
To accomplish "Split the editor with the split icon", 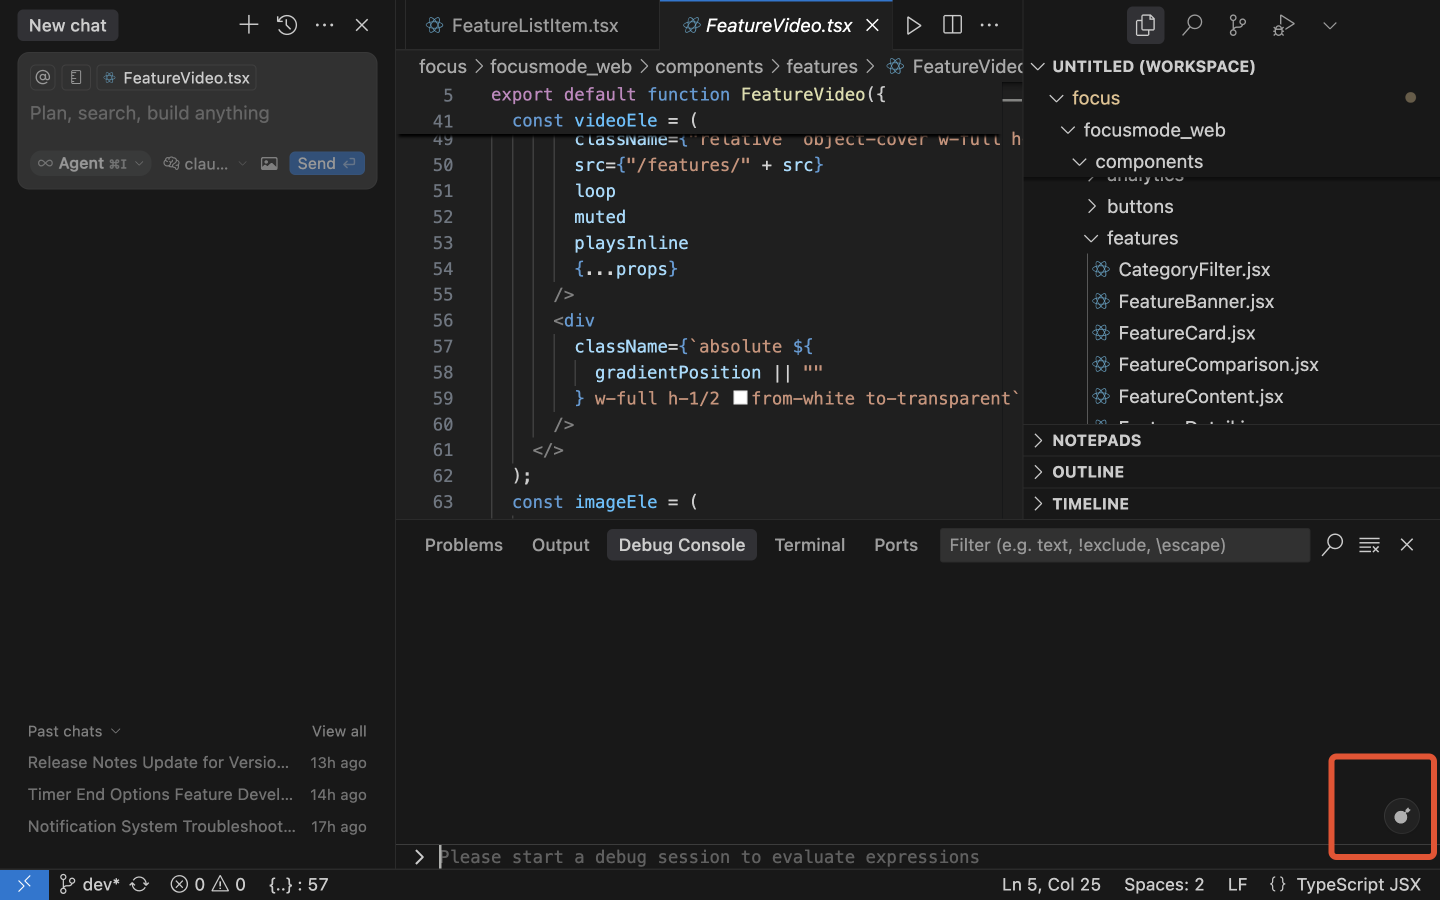I will 952,25.
